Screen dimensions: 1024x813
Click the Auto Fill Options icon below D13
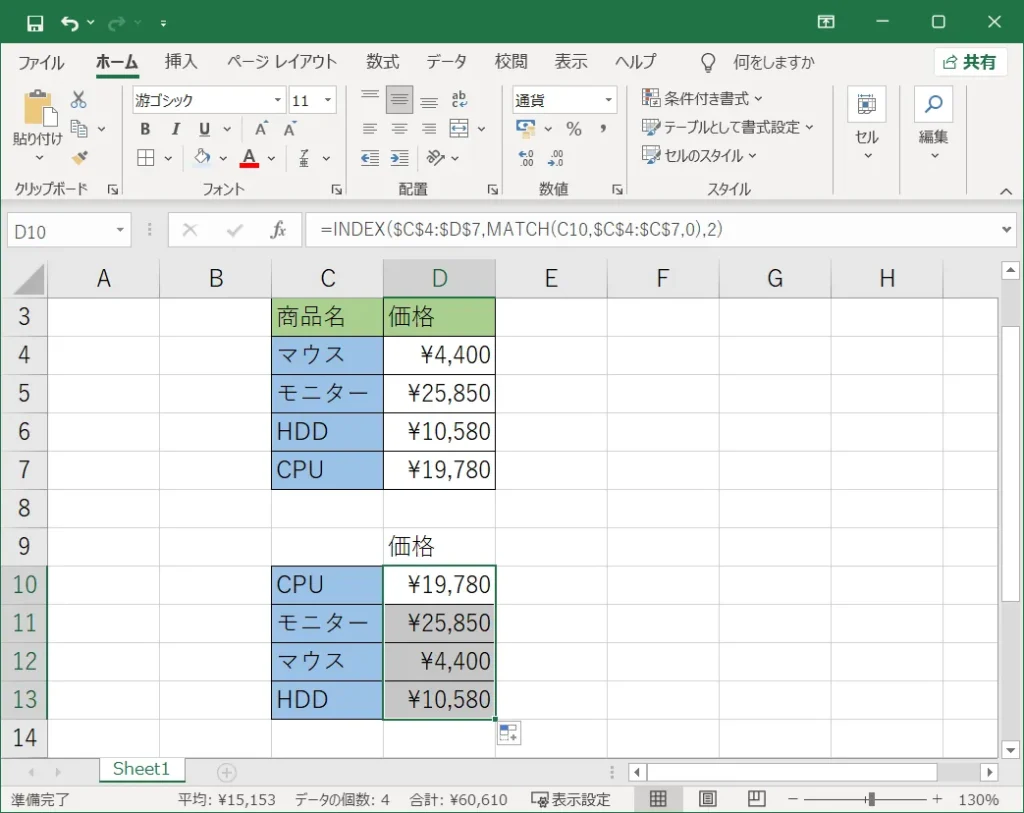pyautogui.click(x=508, y=733)
